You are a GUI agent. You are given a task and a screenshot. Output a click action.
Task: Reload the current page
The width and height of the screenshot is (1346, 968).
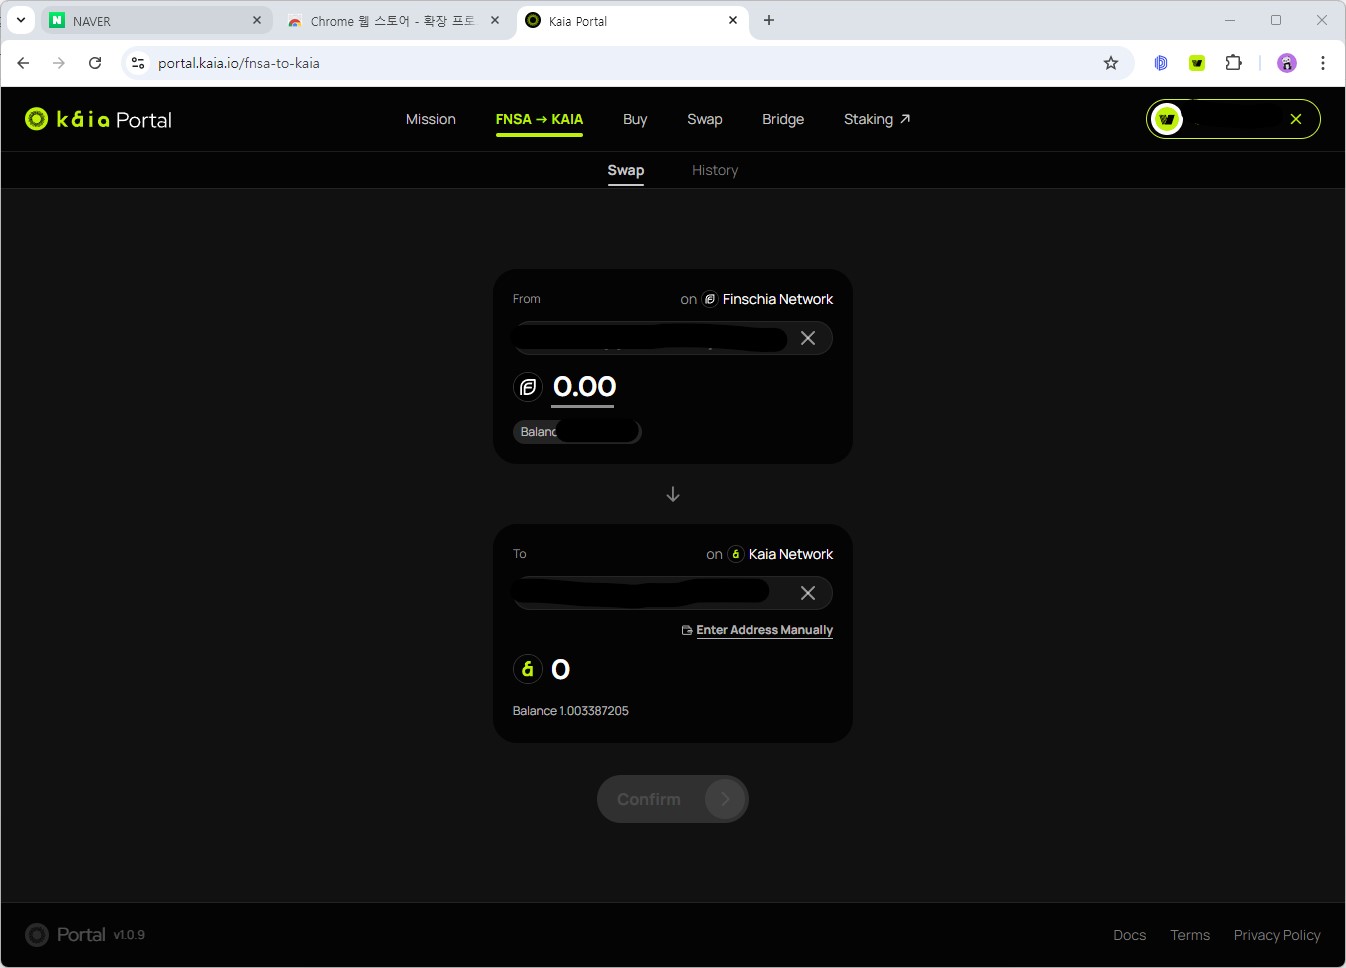pyautogui.click(x=95, y=63)
